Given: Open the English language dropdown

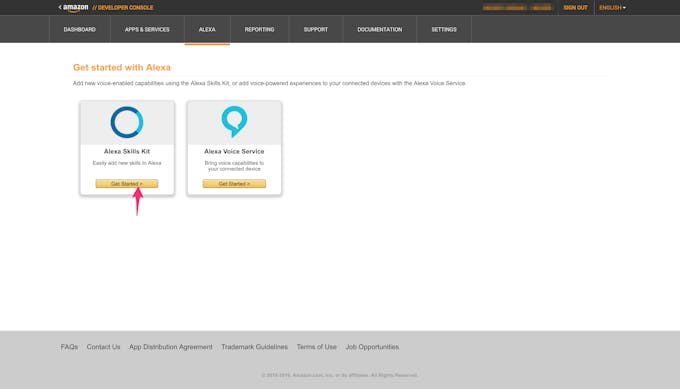Looking at the screenshot, I should click(x=612, y=8).
